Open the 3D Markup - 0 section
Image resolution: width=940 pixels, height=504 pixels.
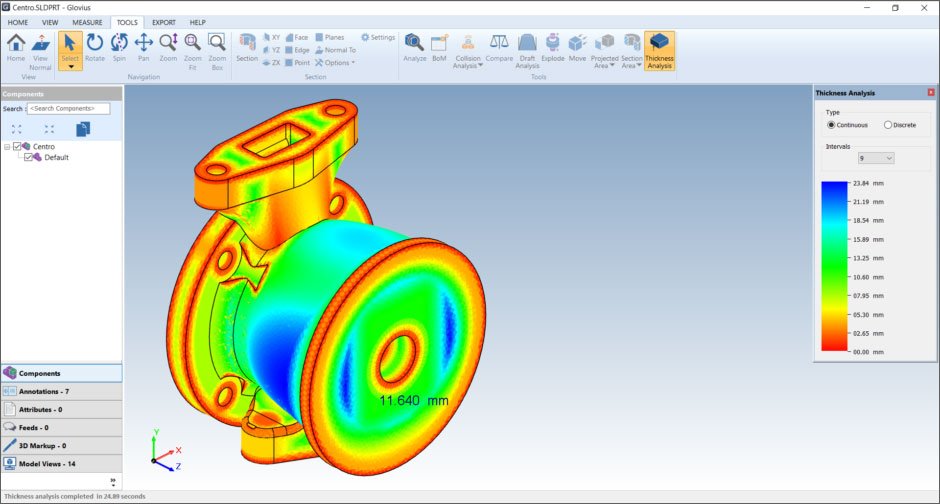(61, 445)
